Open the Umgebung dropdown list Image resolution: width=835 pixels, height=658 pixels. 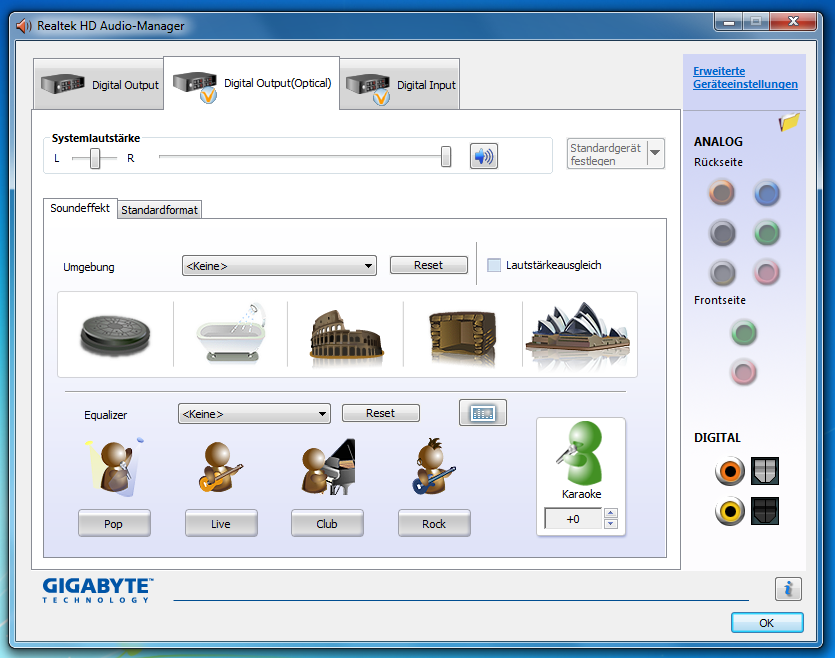click(x=279, y=266)
